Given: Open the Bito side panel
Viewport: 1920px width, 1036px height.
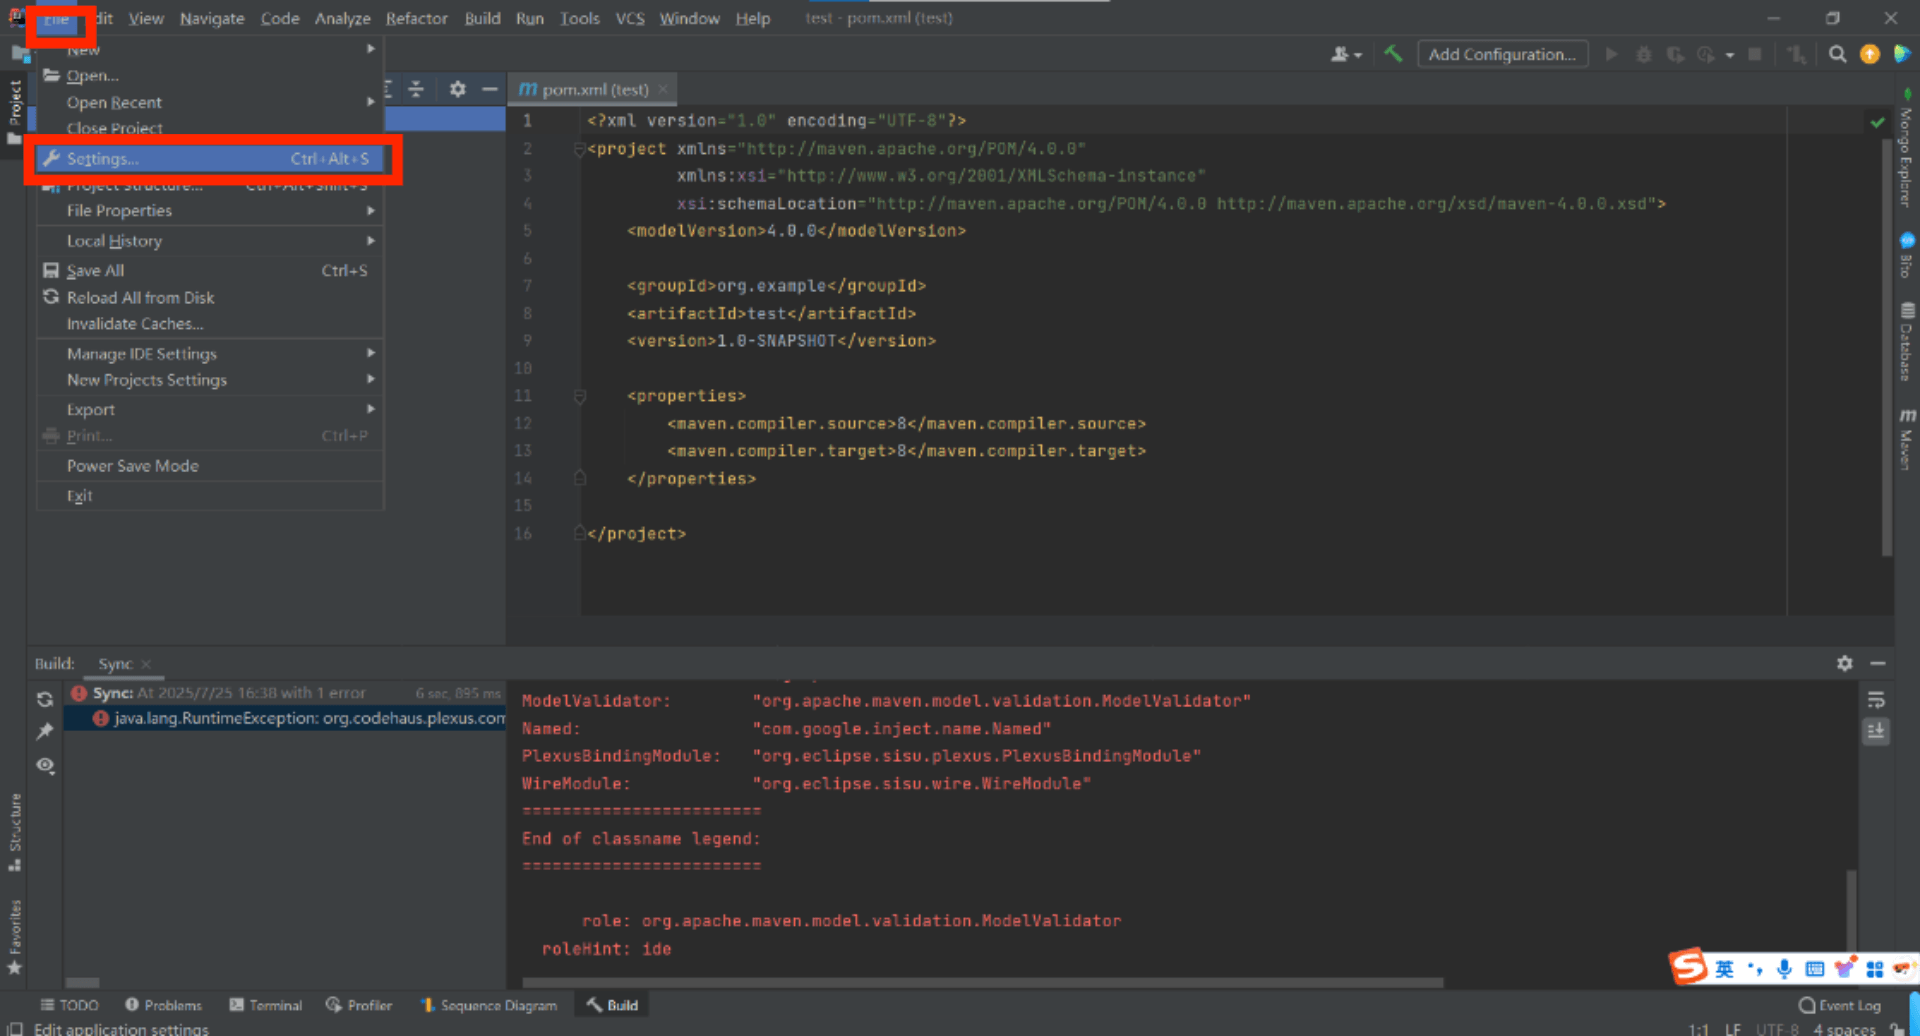Looking at the screenshot, I should coord(1906,255).
